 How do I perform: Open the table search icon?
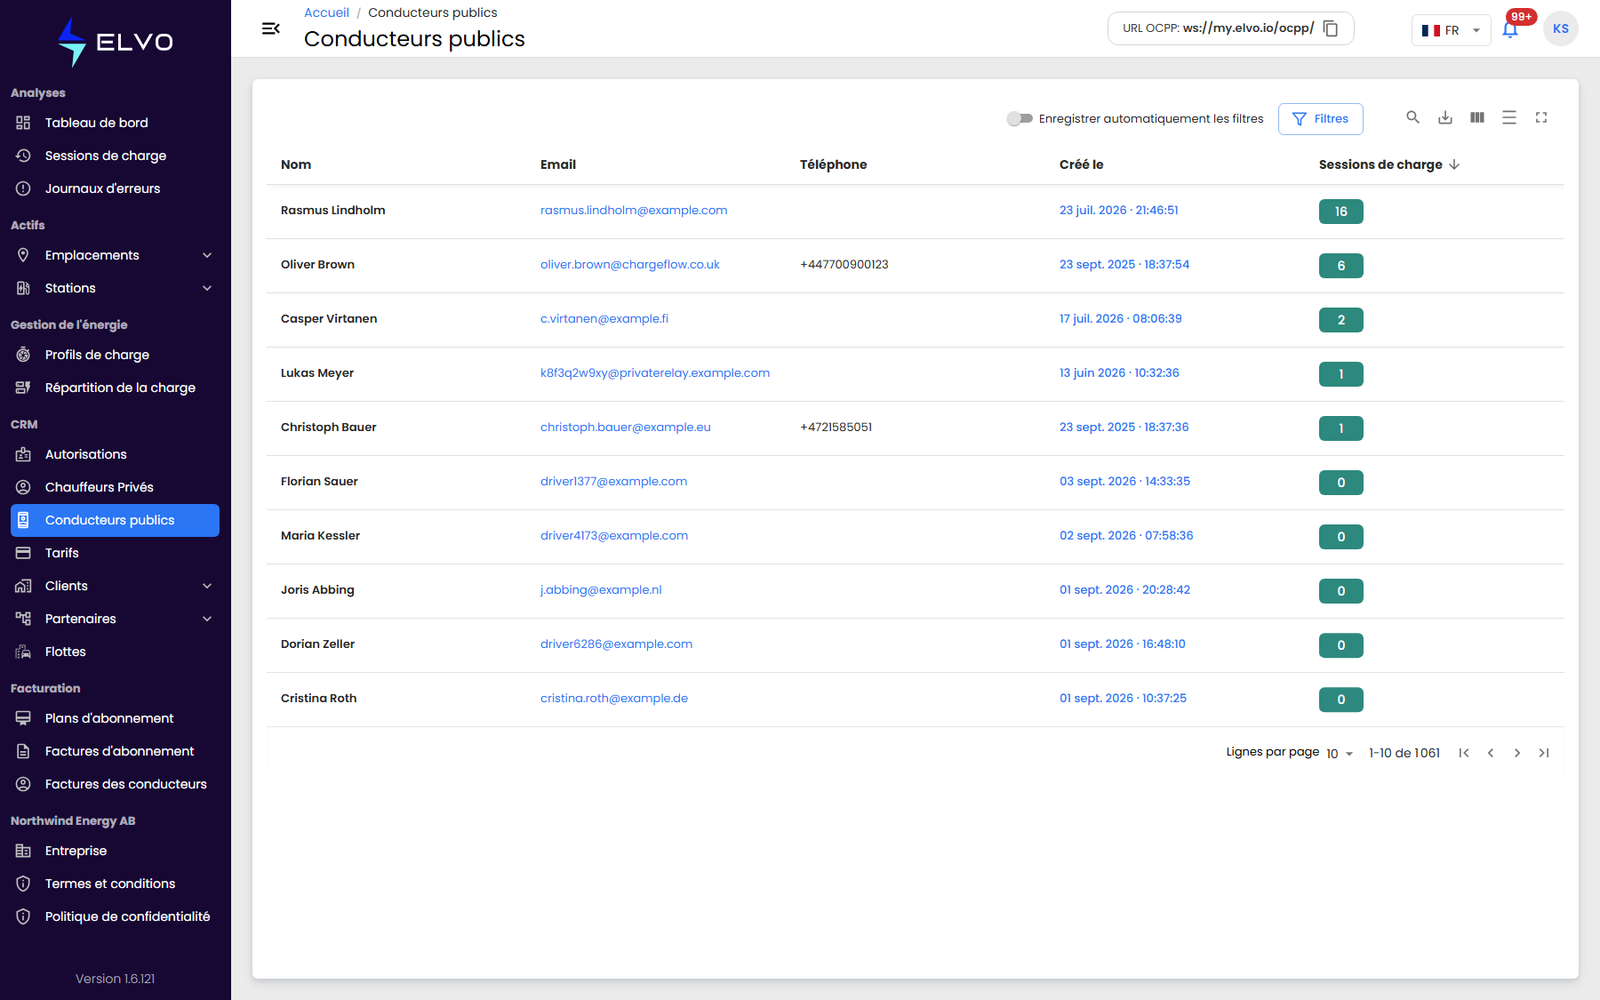[1413, 118]
